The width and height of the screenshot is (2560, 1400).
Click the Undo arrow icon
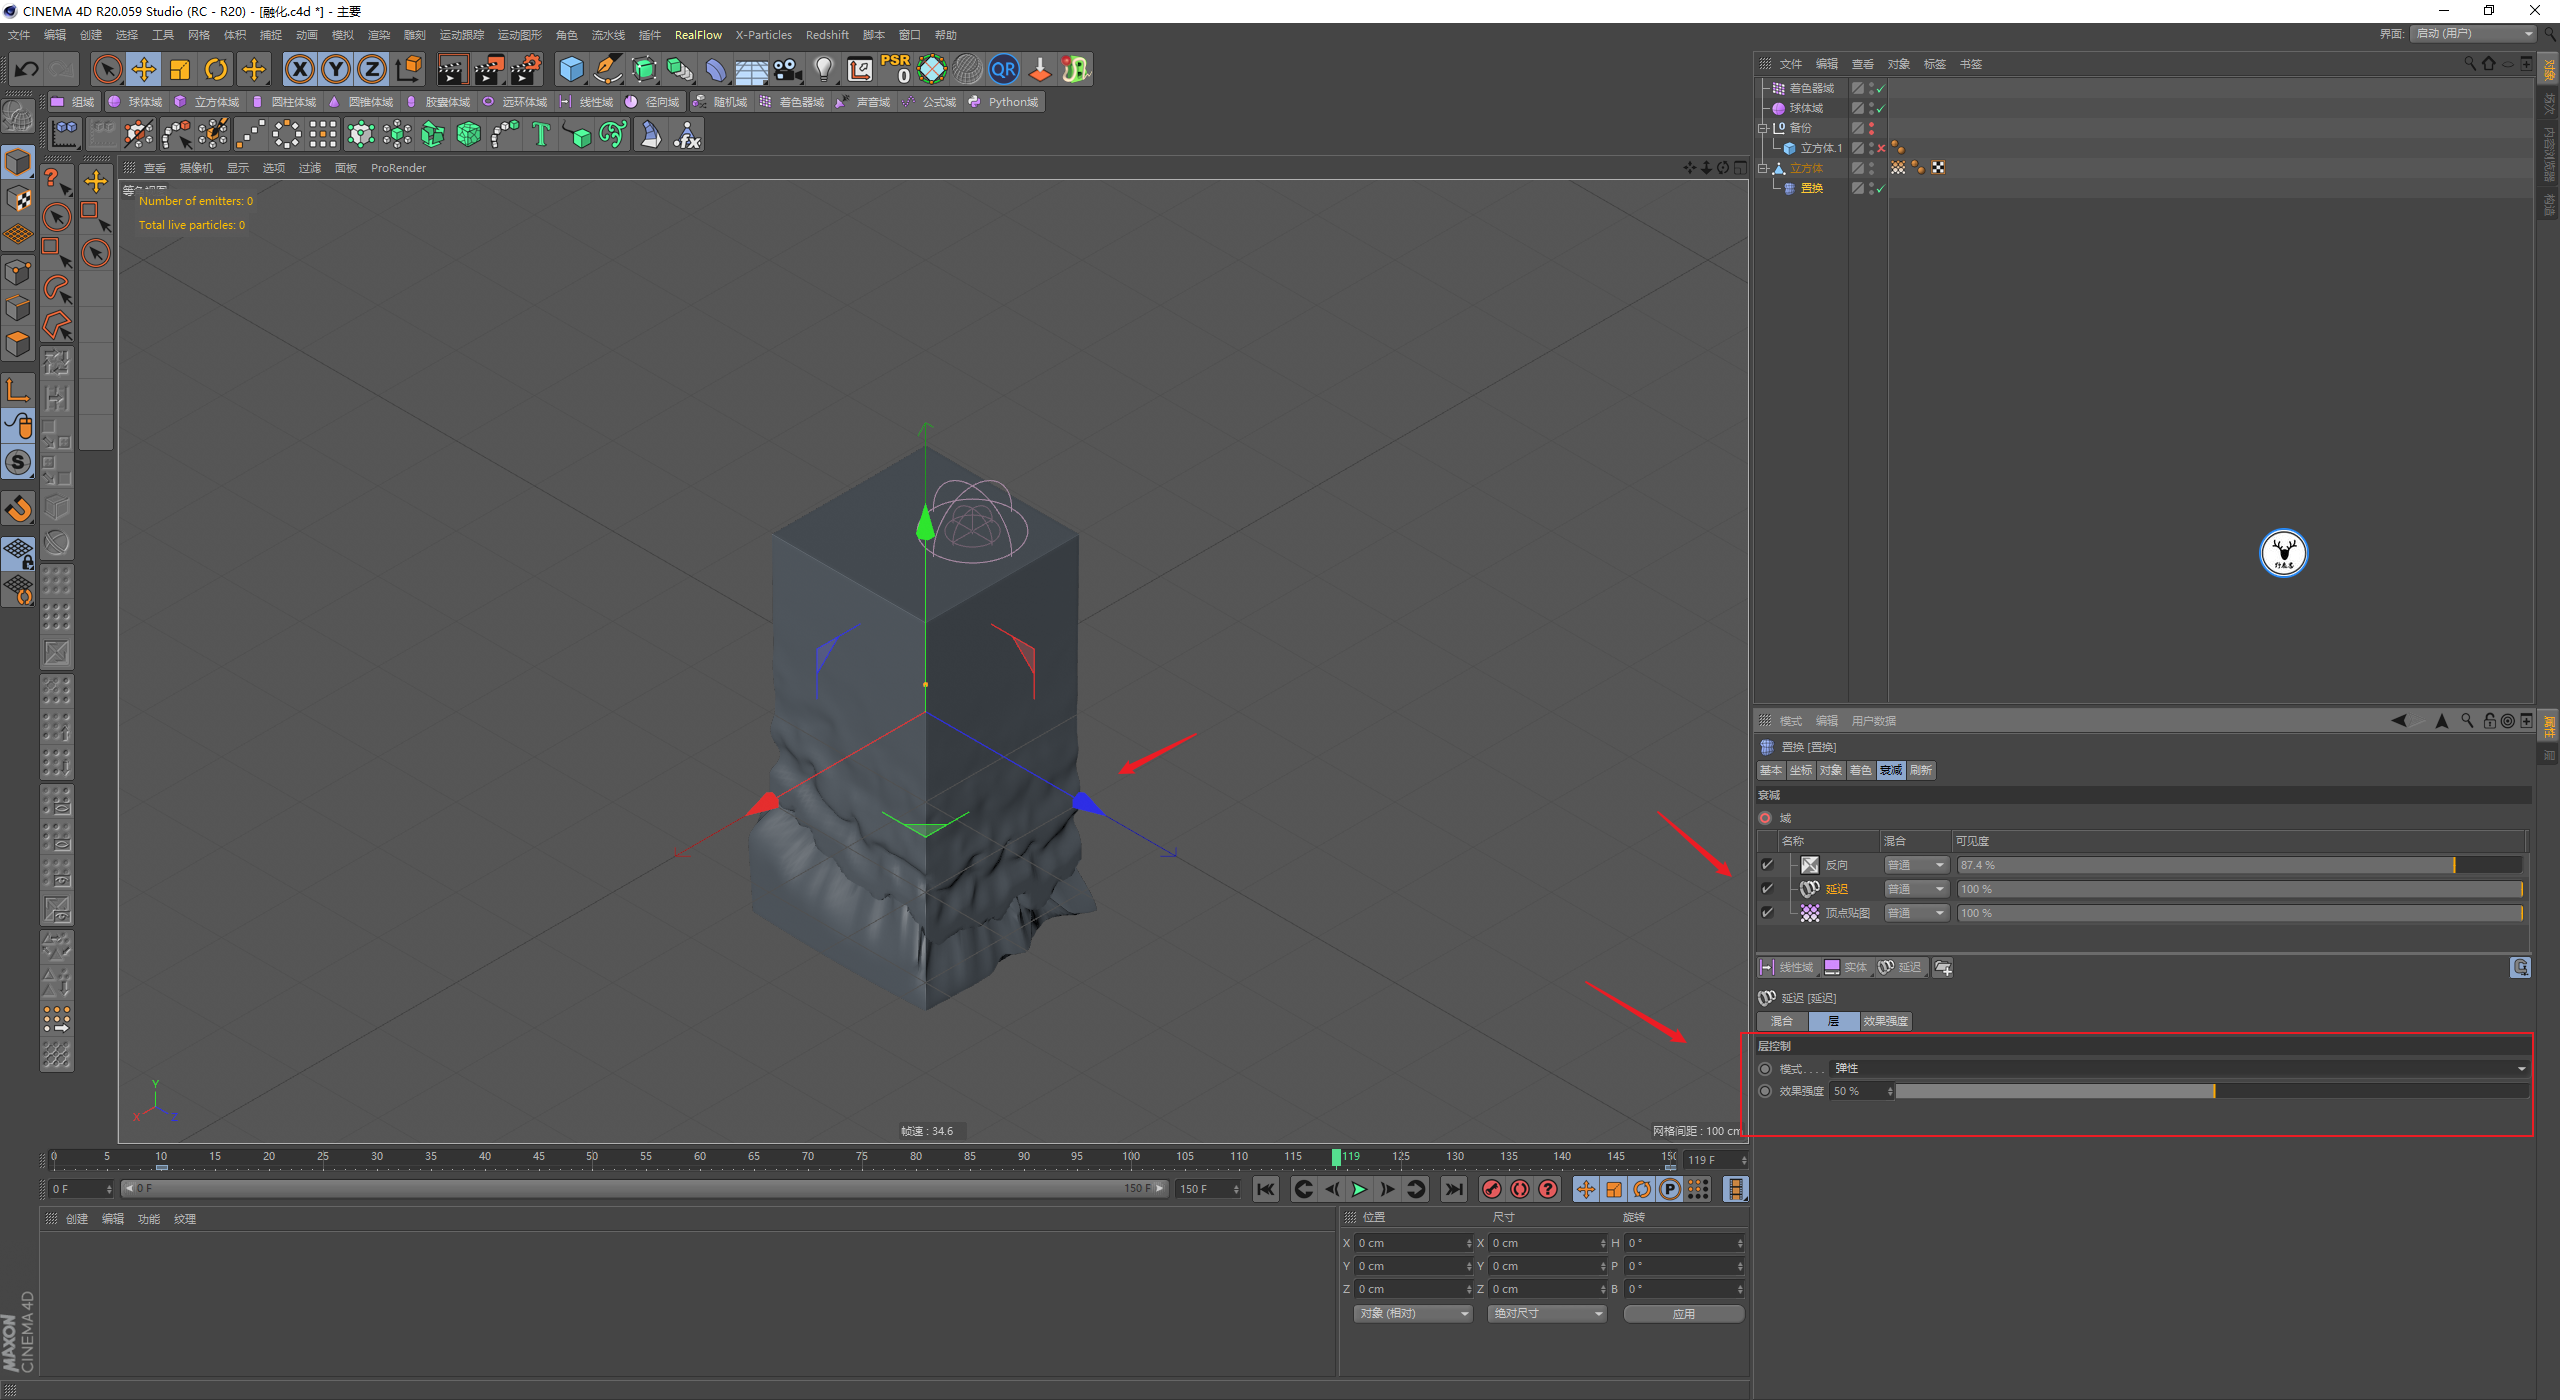27,69
